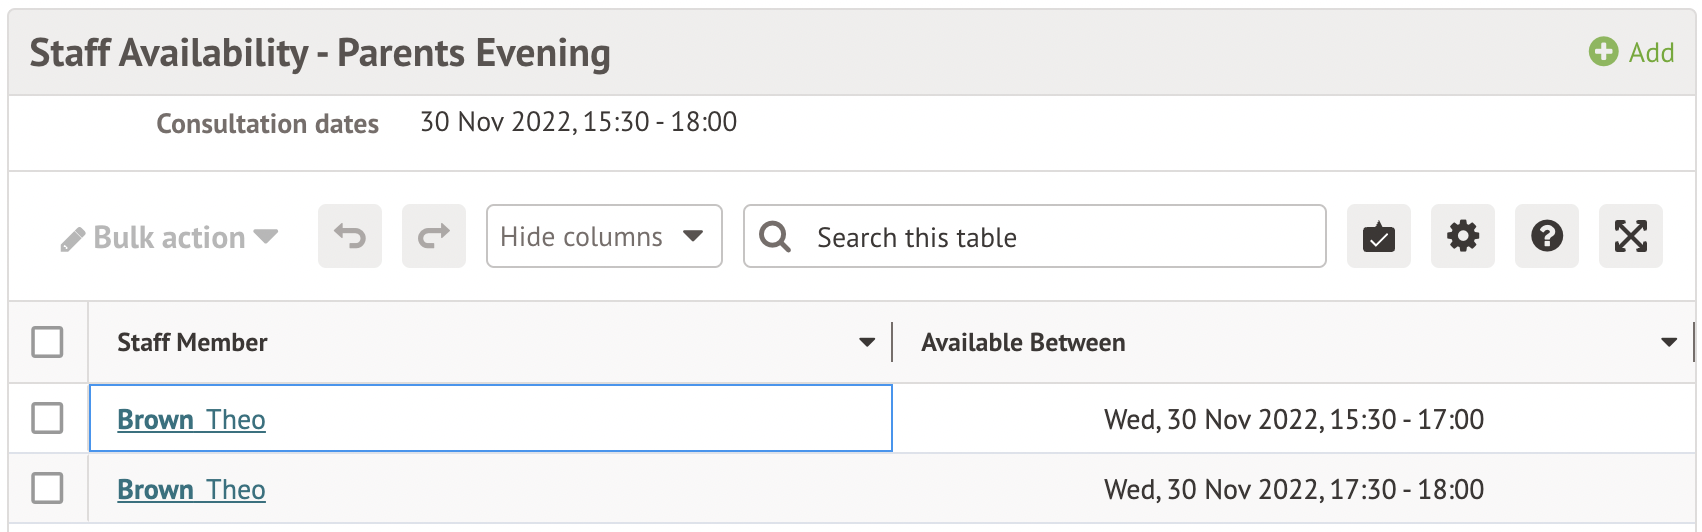
Task: Click the calendar checkmark icon
Action: click(x=1379, y=237)
